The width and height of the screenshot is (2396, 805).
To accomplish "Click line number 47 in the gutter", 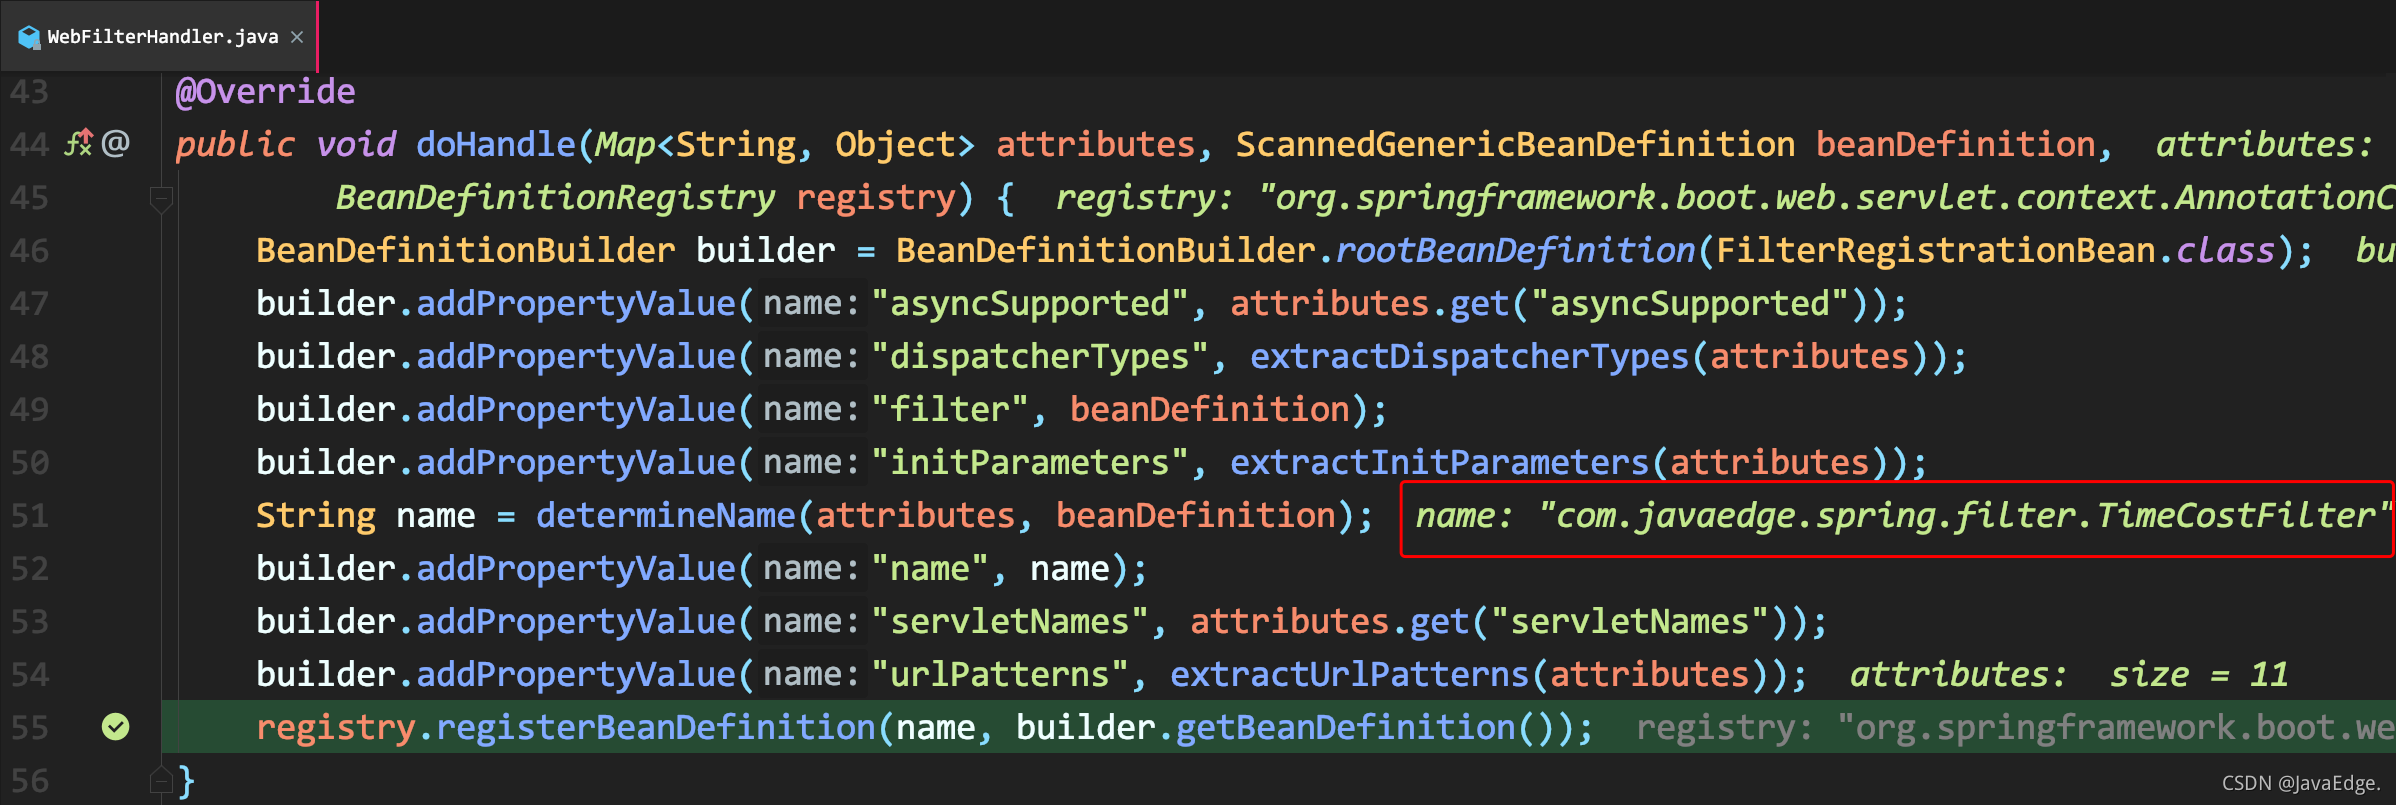I will click(29, 303).
